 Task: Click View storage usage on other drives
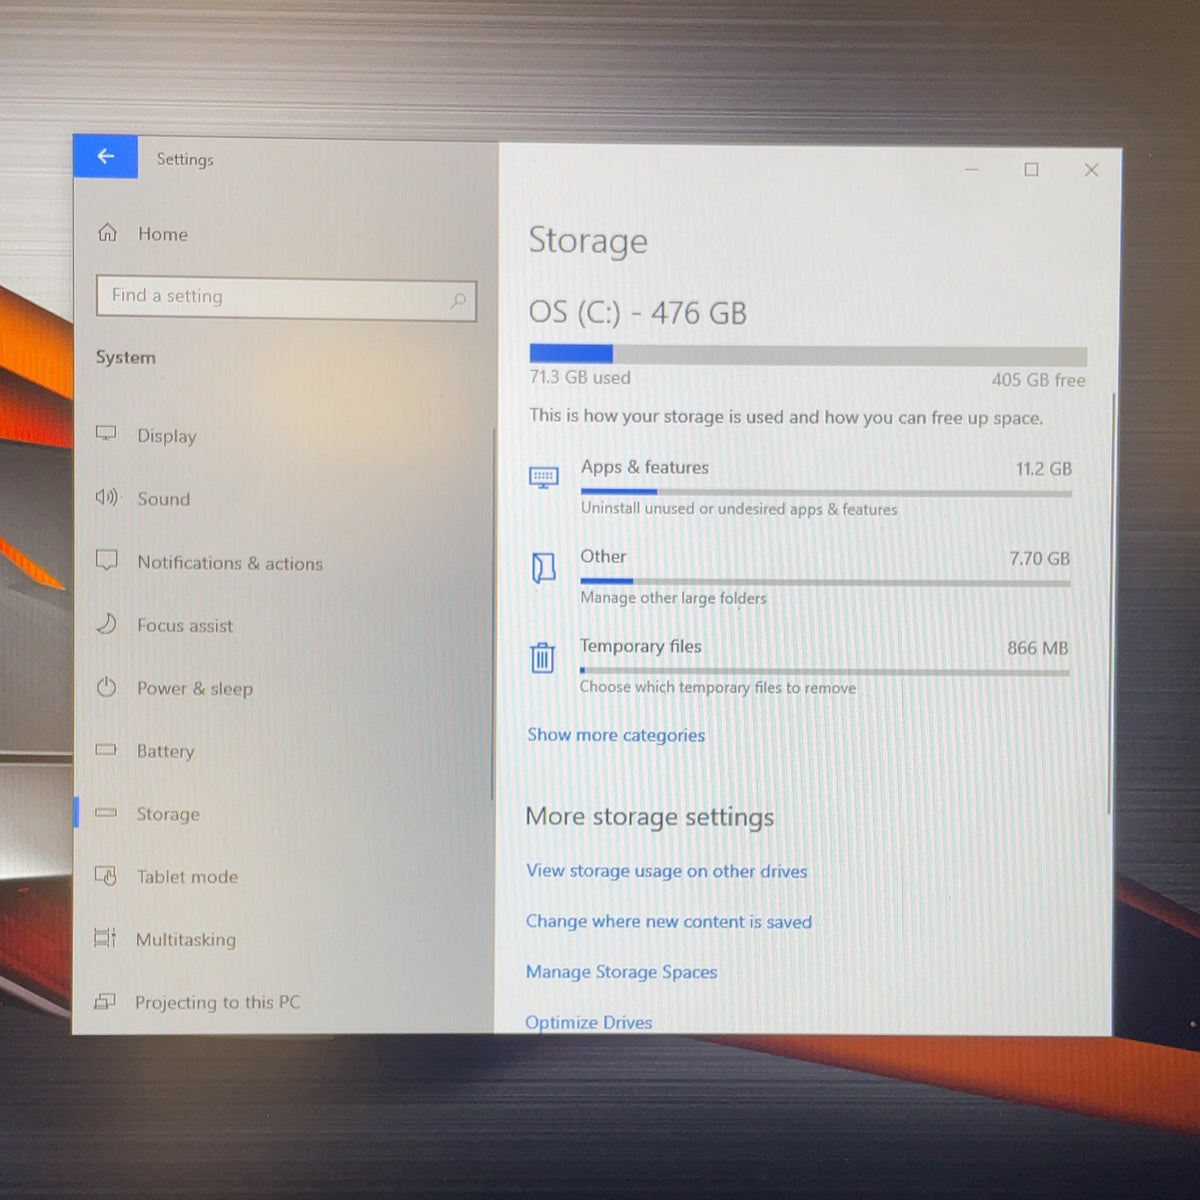(667, 871)
